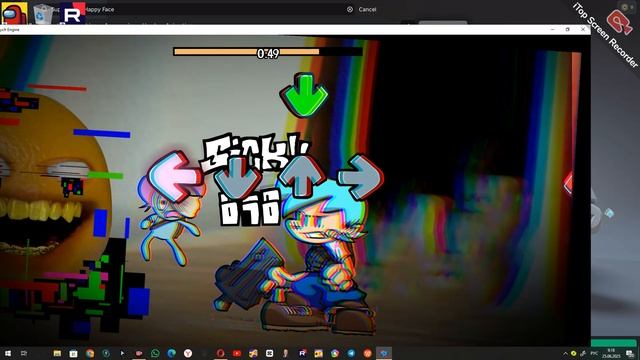
Task: Click the active game window taskbar icon
Action: point(384,353)
